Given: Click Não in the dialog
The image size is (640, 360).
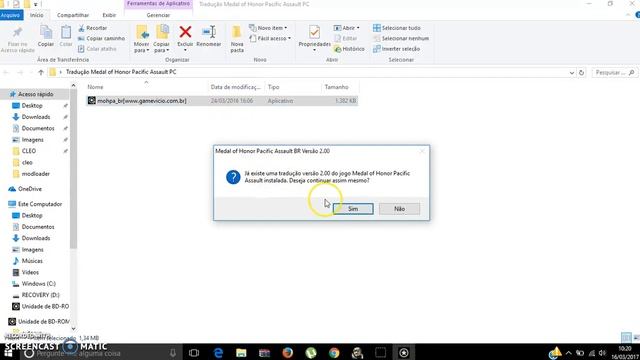Looking at the screenshot, I should tap(399, 209).
